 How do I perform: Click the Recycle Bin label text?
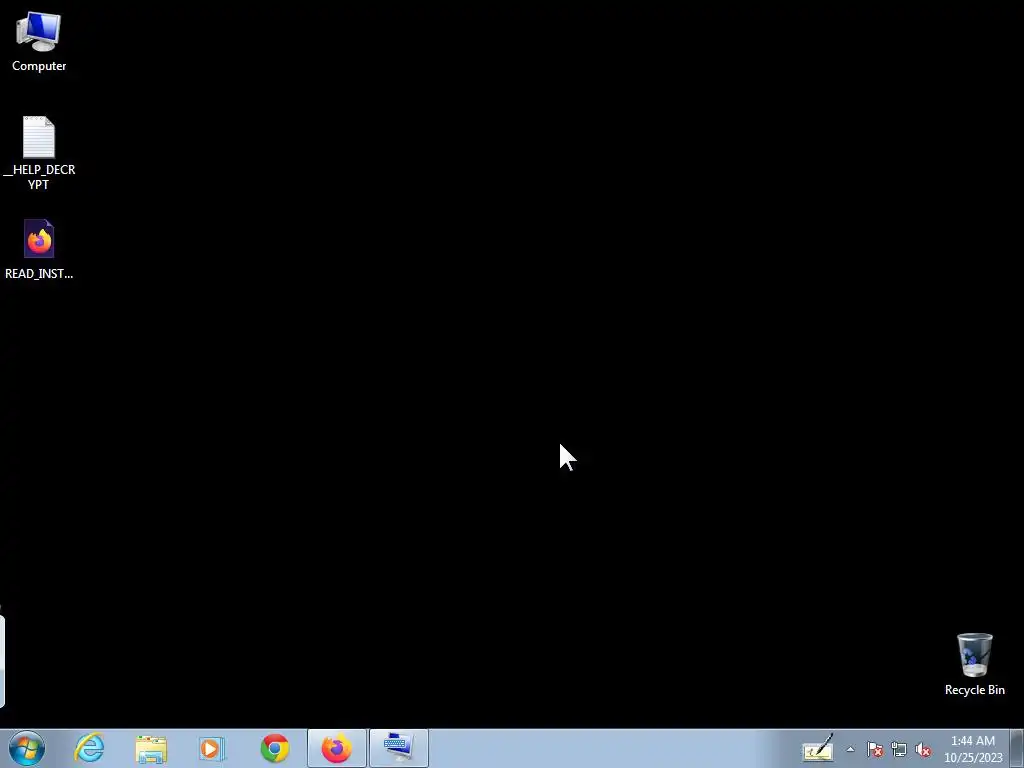(x=974, y=690)
